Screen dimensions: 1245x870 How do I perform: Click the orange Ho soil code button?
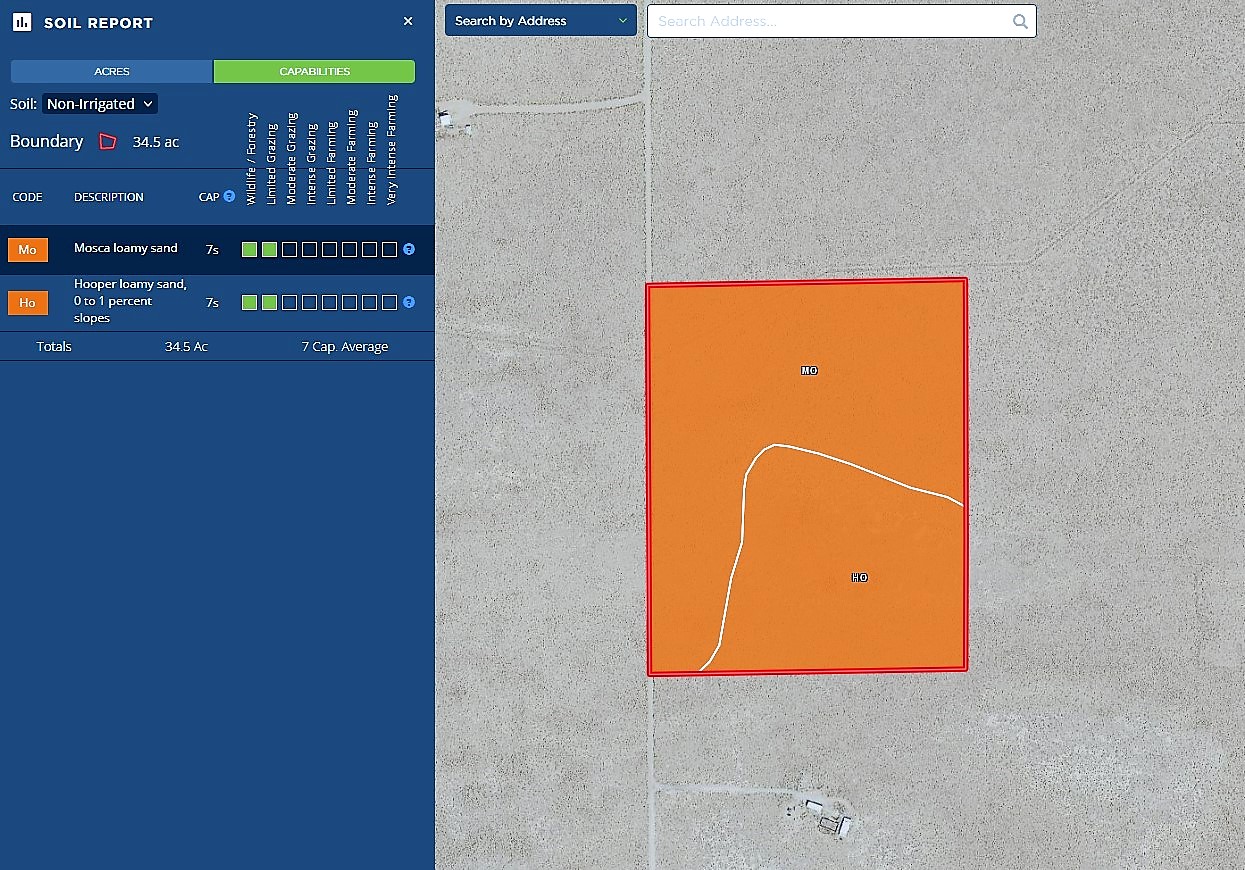28,303
